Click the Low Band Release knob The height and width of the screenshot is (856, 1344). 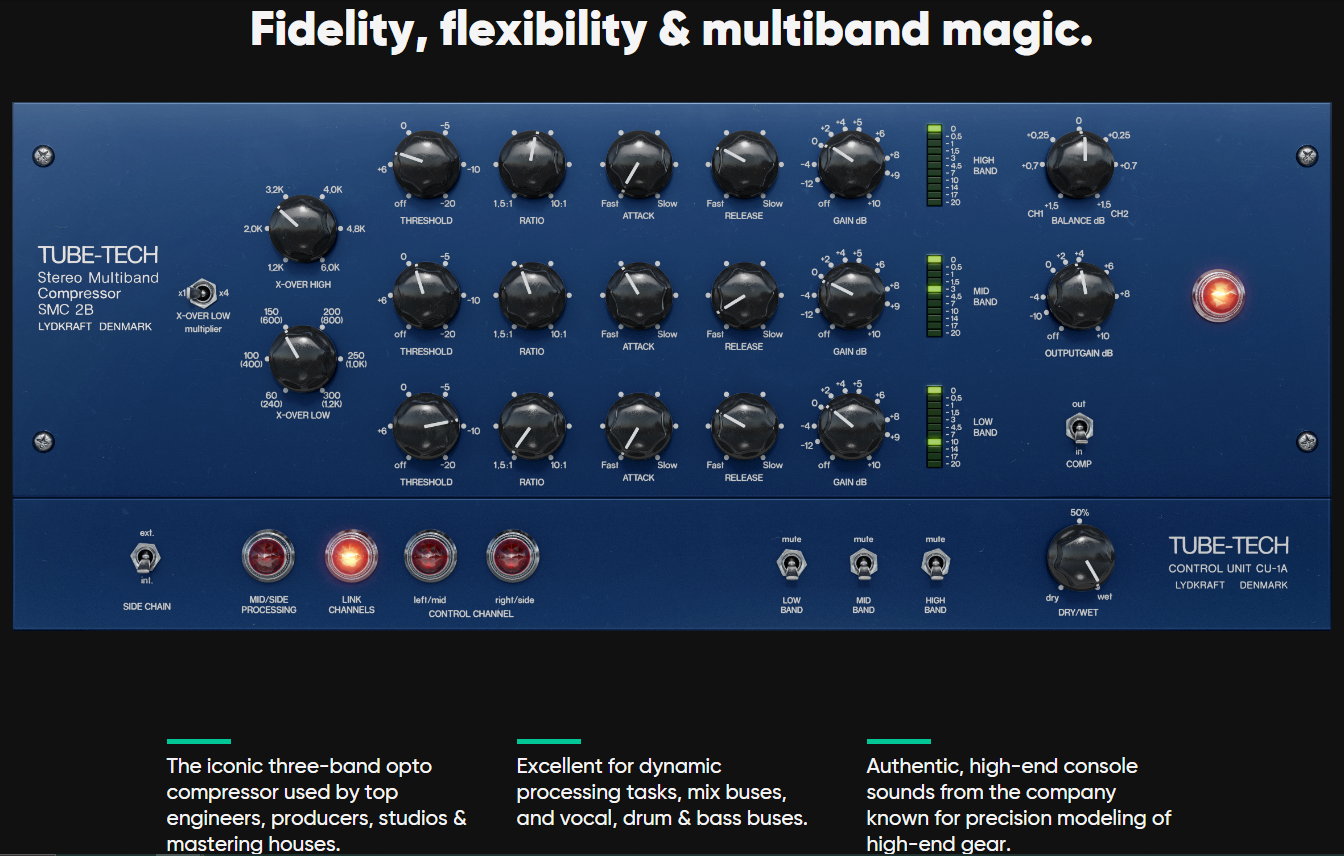pos(744,426)
